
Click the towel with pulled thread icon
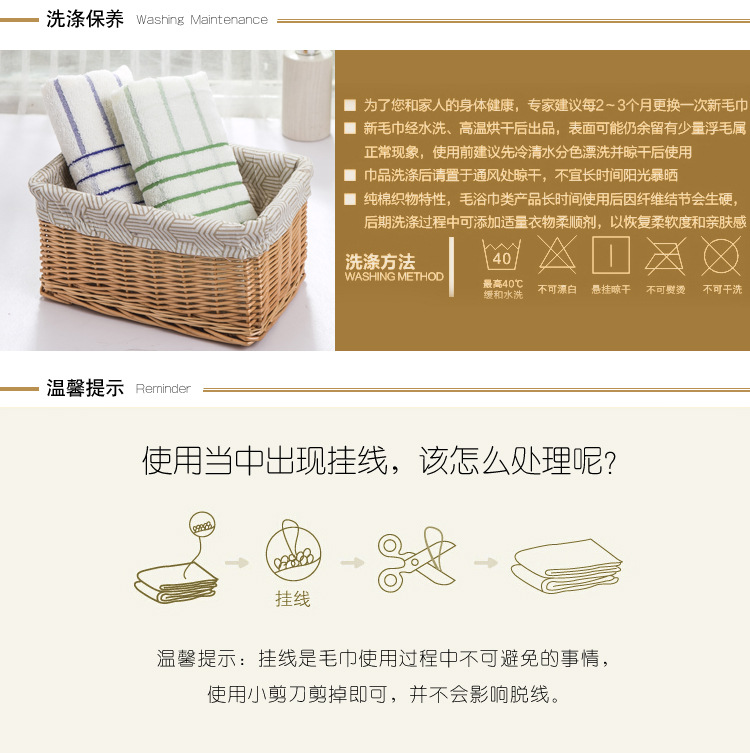tap(177, 557)
